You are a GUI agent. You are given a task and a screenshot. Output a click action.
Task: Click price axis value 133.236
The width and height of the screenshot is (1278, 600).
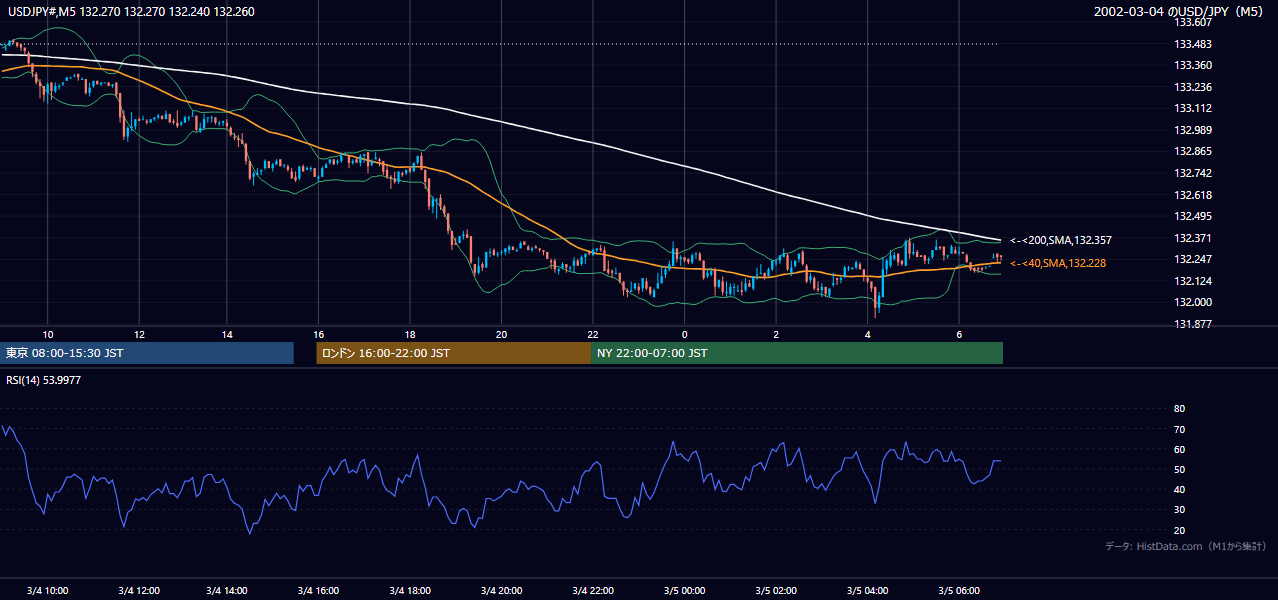coord(1191,87)
